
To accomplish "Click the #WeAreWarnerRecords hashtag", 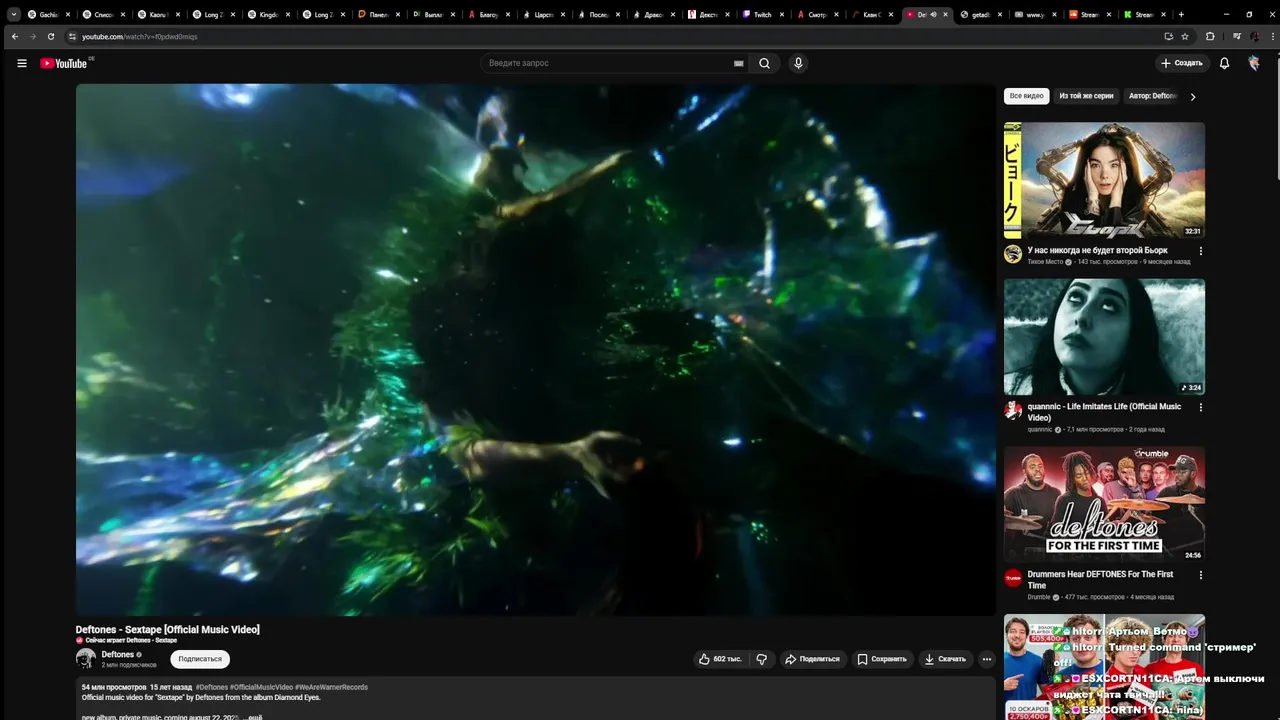I will click(x=331, y=687).
